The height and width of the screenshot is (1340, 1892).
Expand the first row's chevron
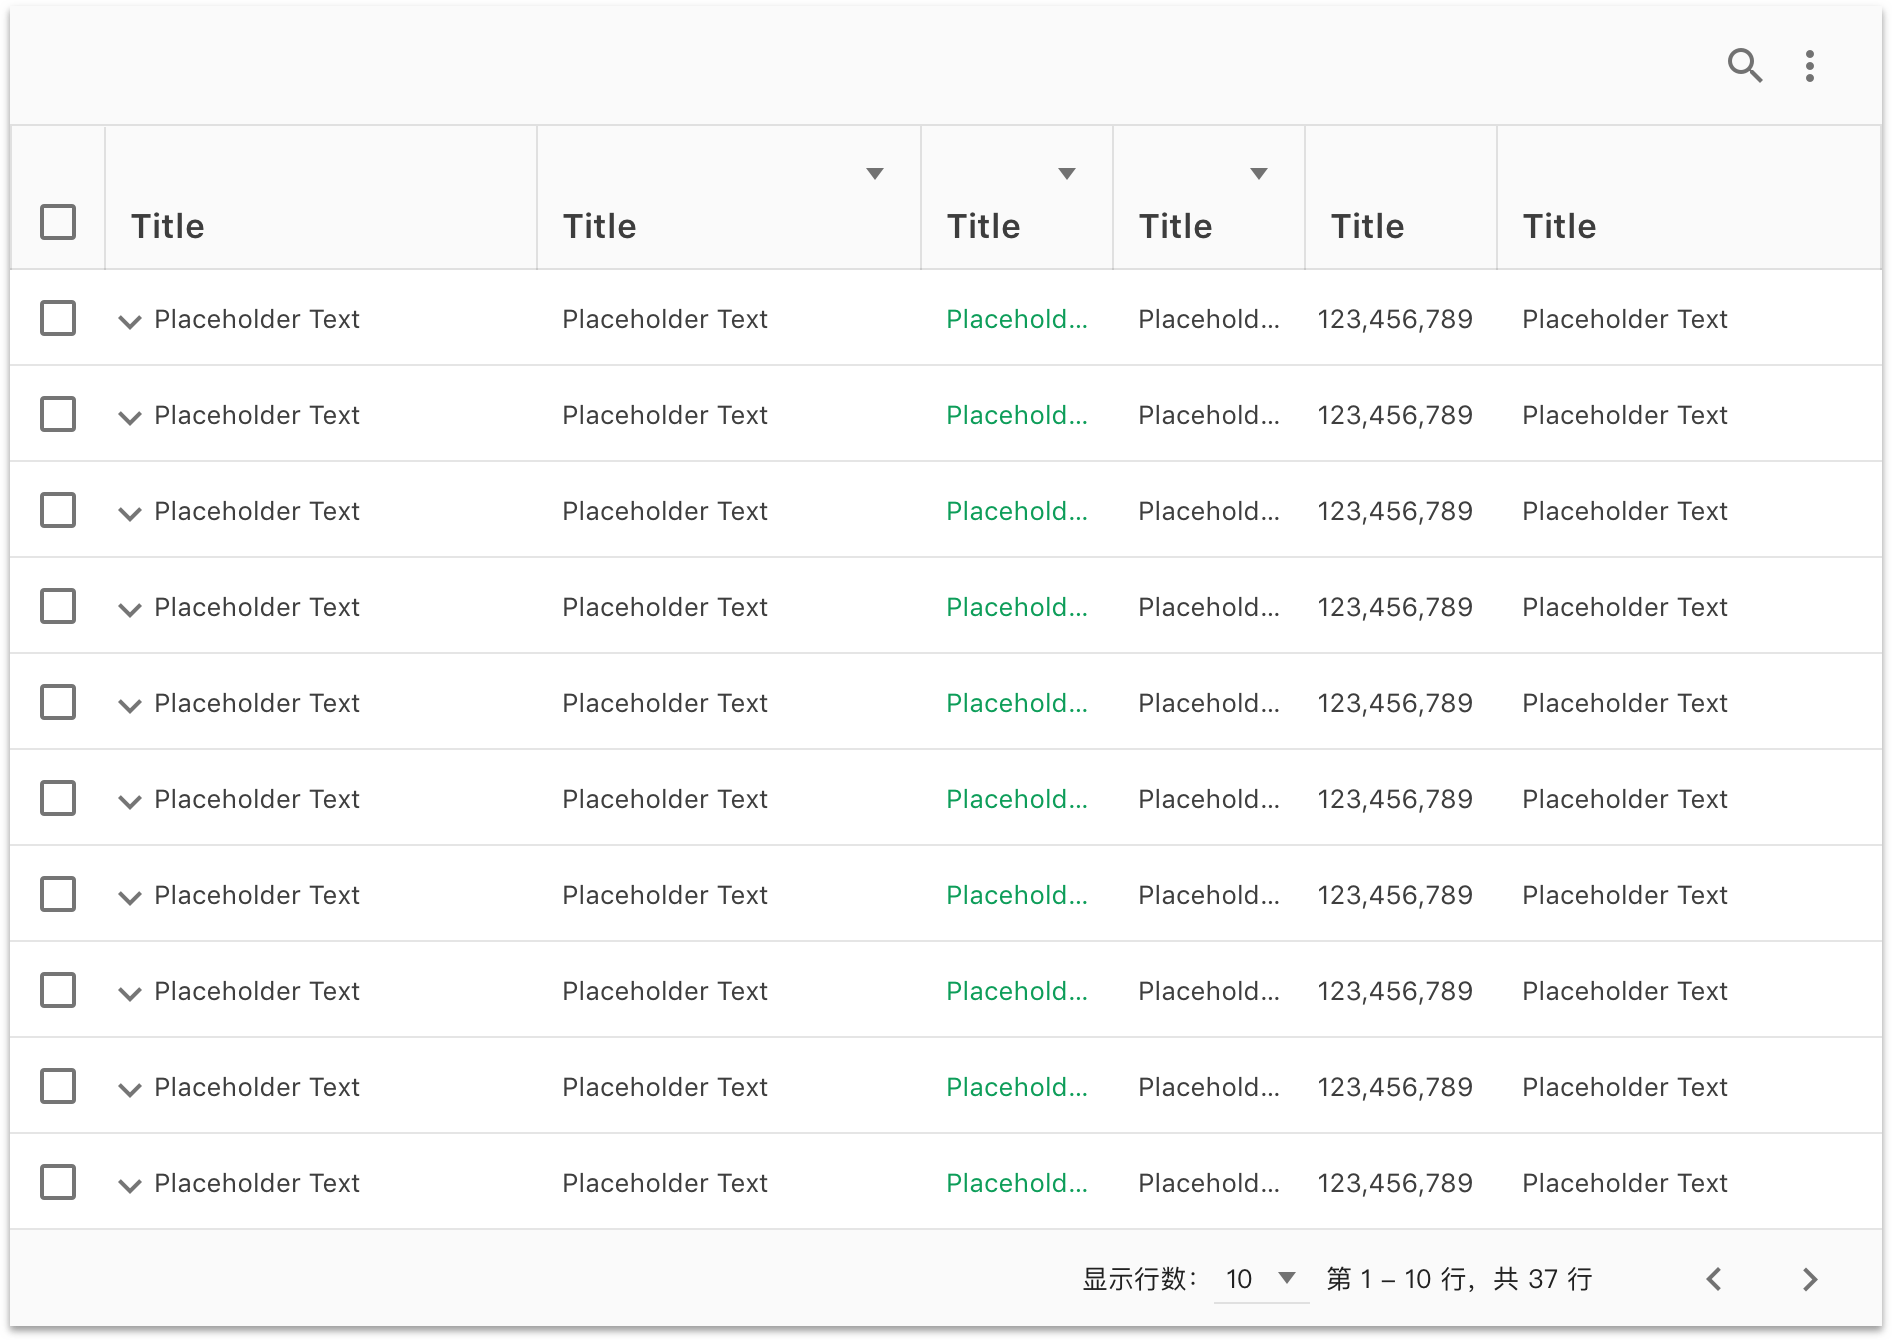130,322
